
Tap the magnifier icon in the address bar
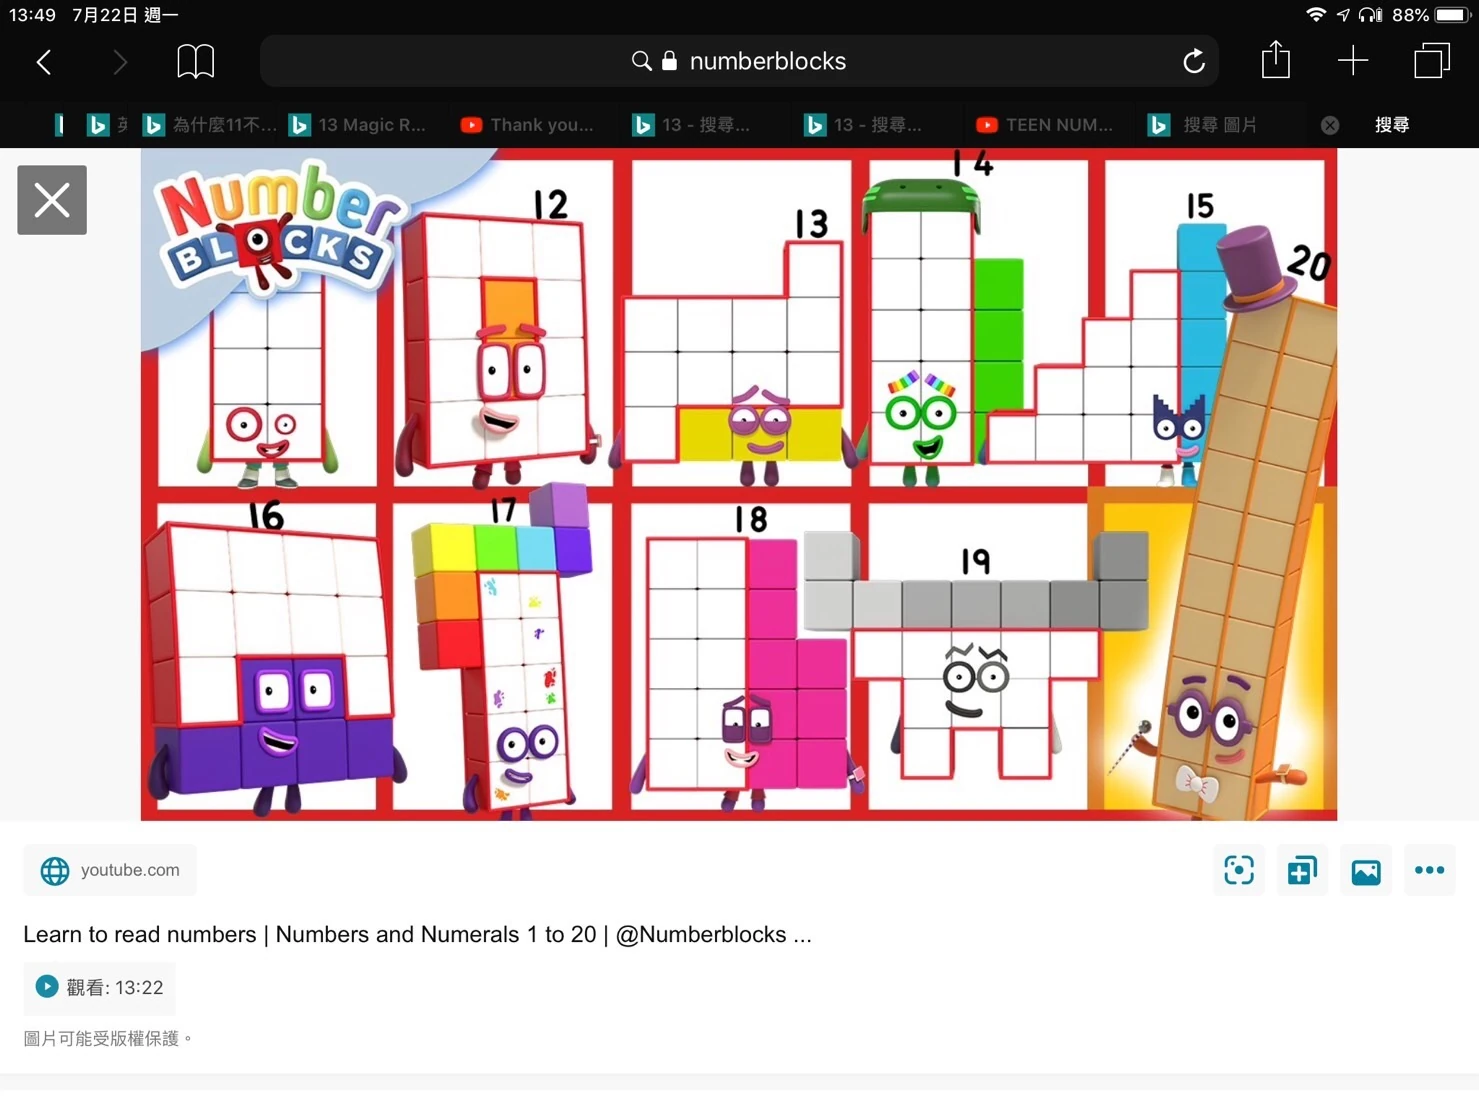[641, 61]
